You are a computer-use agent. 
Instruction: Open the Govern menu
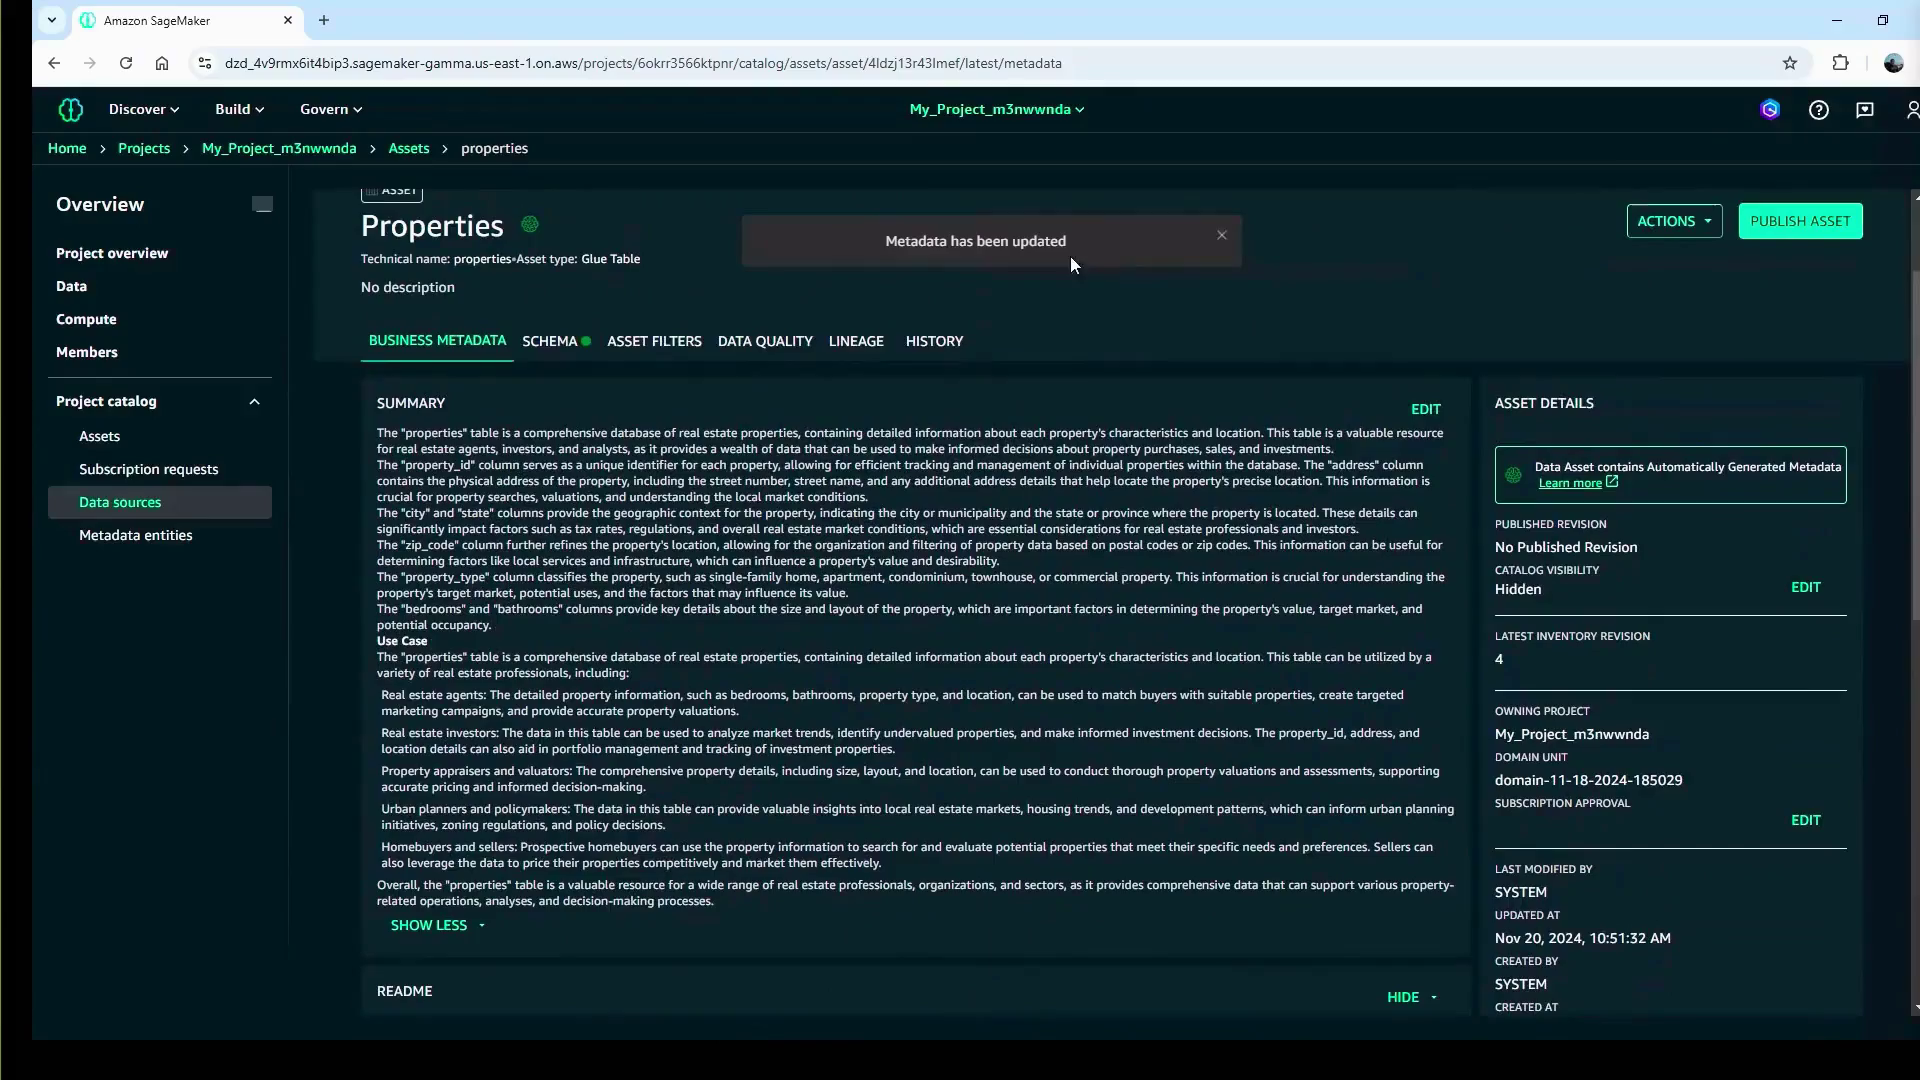331,109
